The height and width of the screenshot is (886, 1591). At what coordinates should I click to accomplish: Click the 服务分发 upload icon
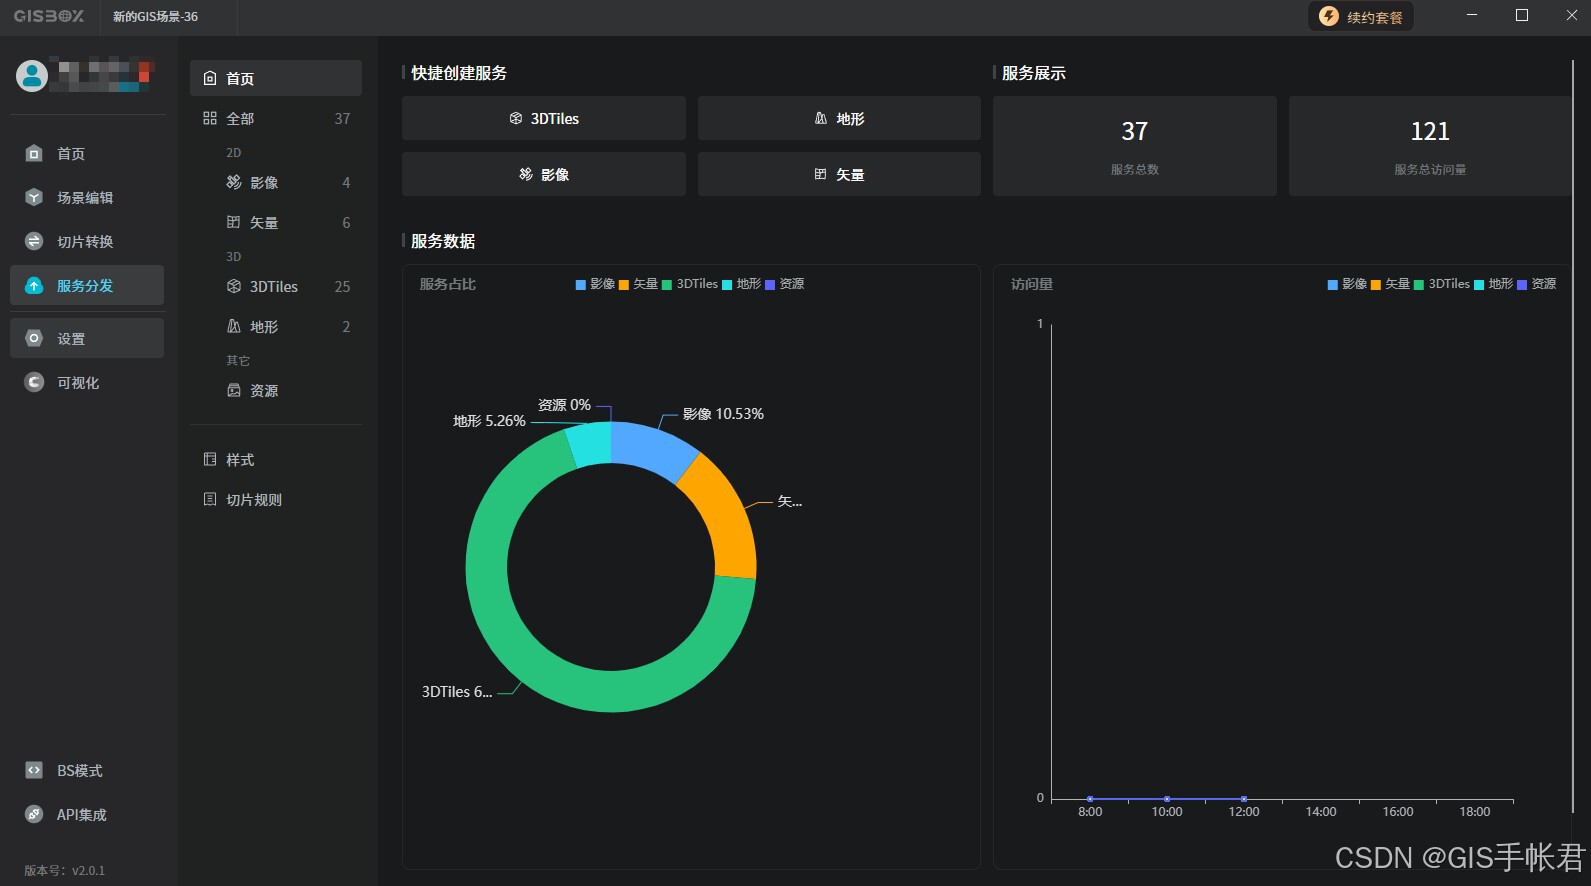(x=34, y=285)
